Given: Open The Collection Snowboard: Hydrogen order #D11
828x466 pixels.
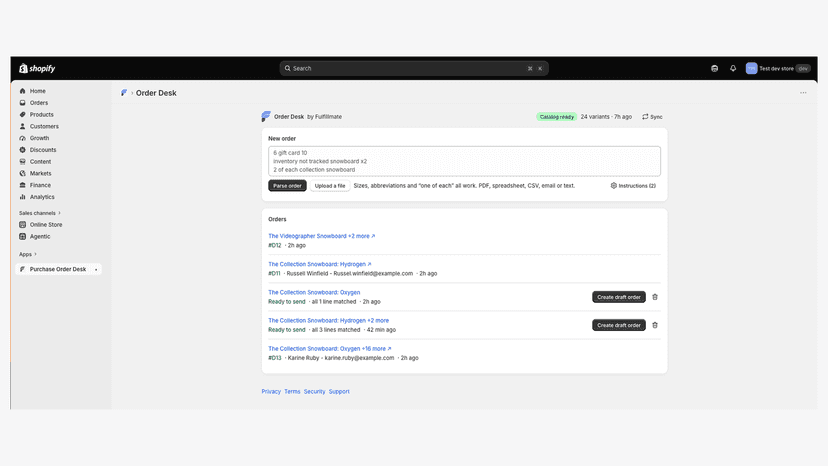Looking at the screenshot, I should click(319, 264).
